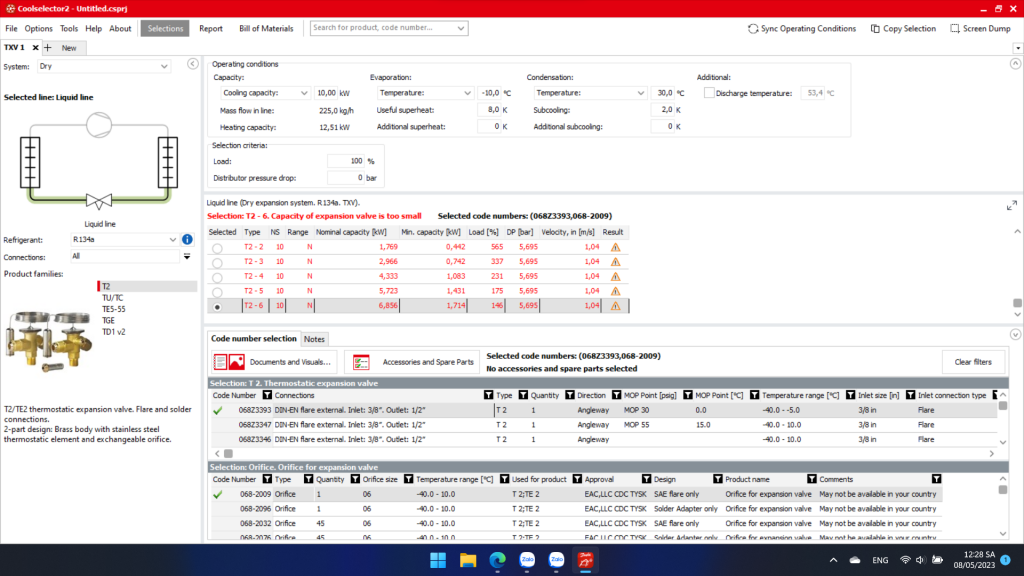The height and width of the screenshot is (576, 1024).
Task: Click the refrigerant info icon
Action: [187, 240]
